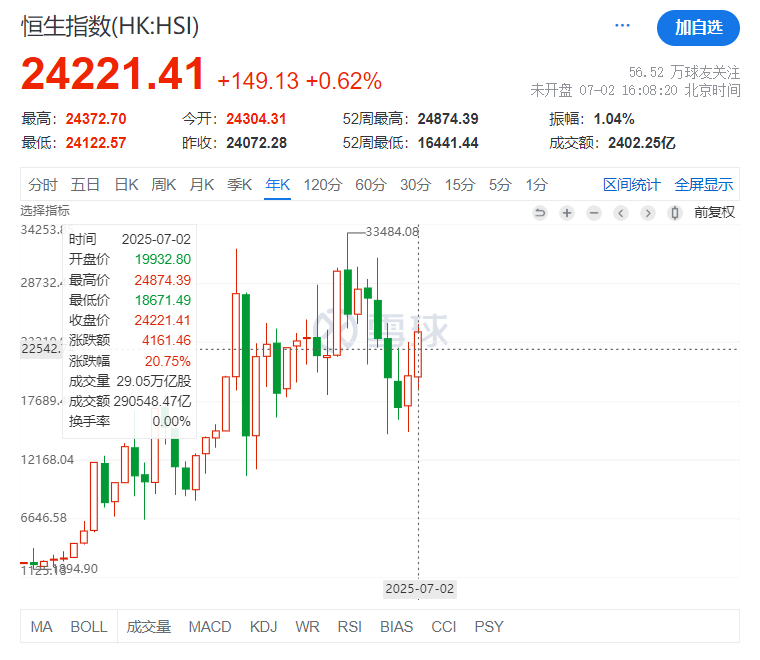Click the tooltip 开盘价 value 19932.80
The height and width of the screenshot is (660, 760).
[x=163, y=259]
